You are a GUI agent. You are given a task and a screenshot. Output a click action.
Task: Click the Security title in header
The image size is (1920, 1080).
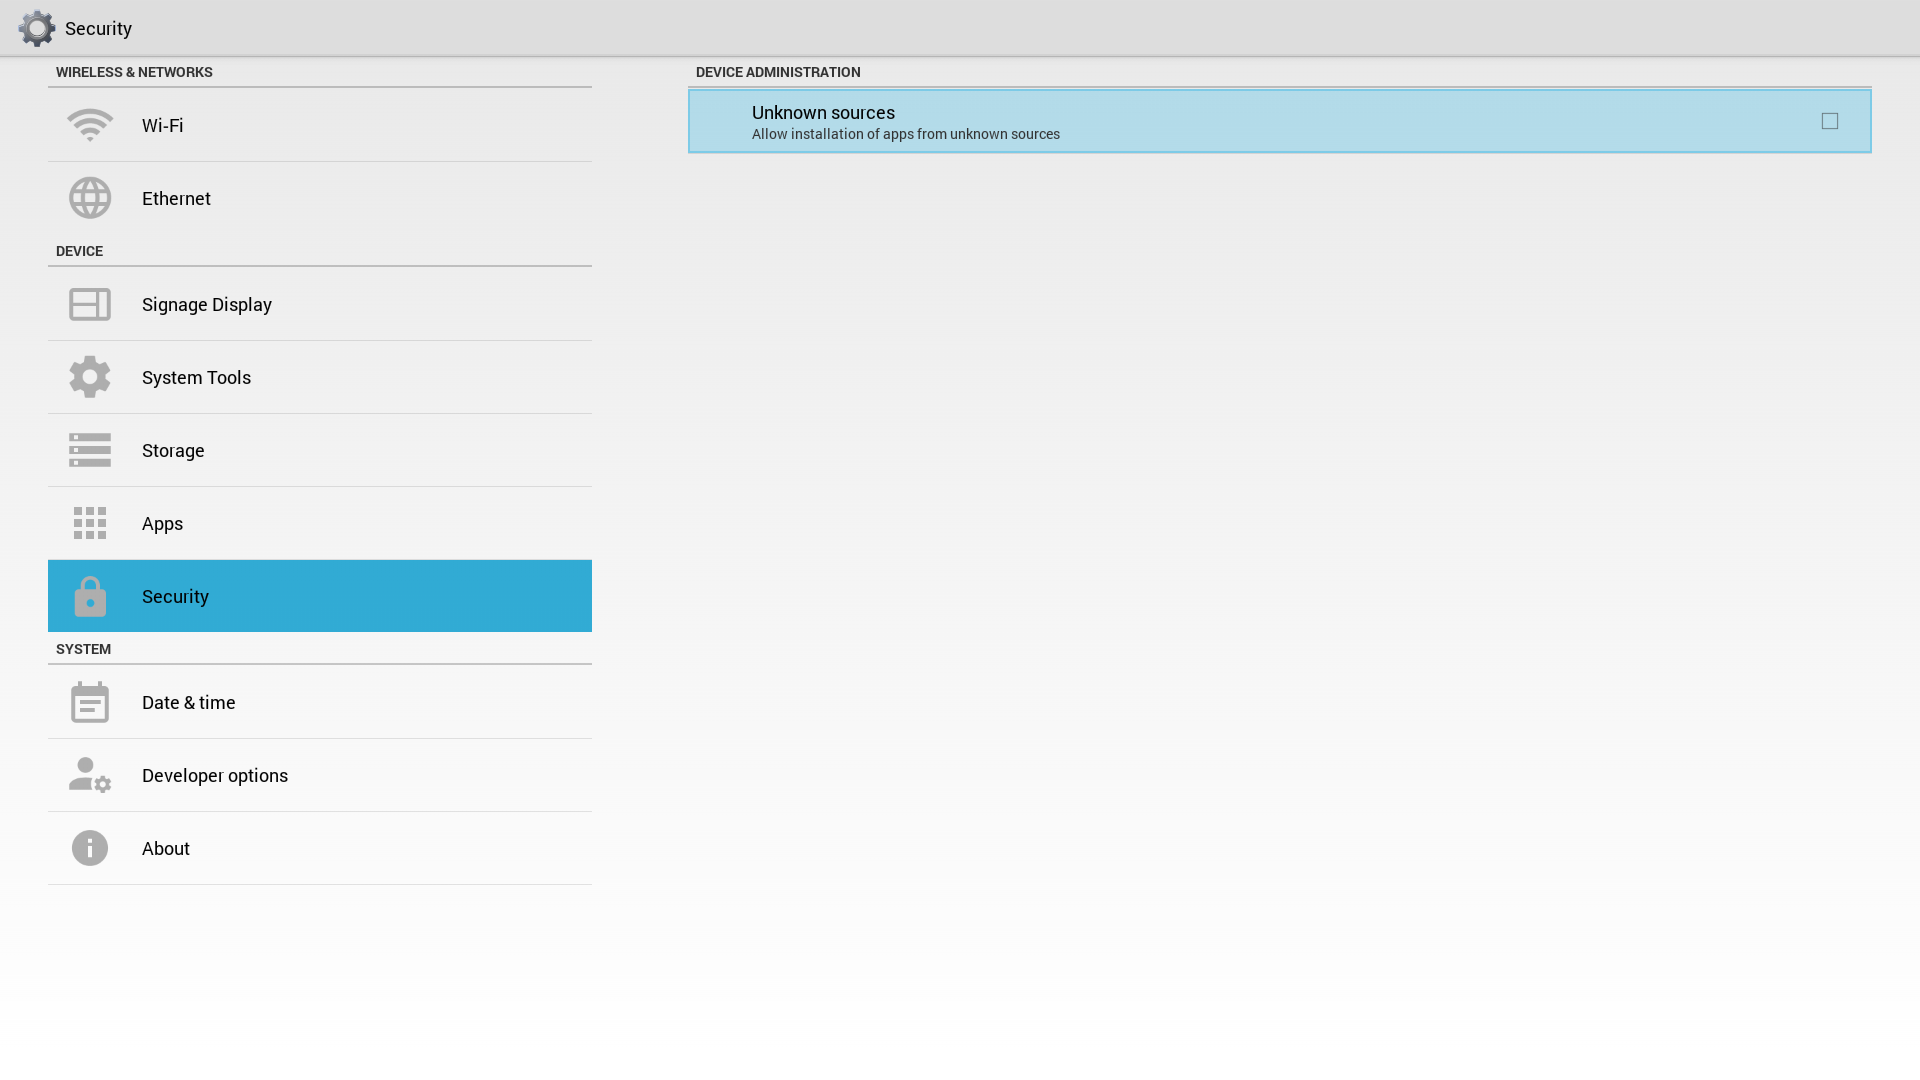pyautogui.click(x=98, y=29)
